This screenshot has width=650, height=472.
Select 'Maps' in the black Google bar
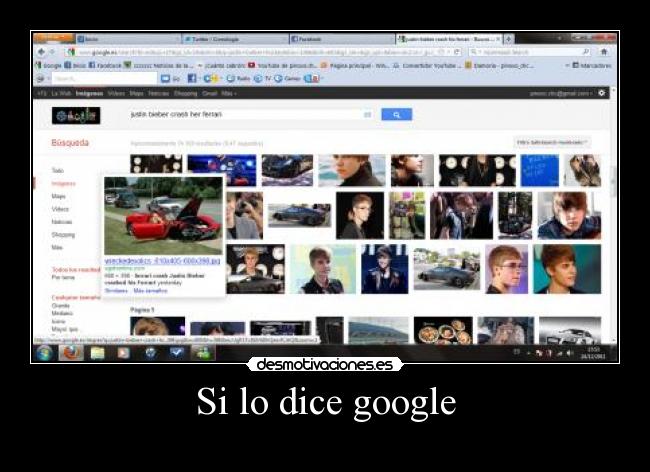click(x=136, y=93)
